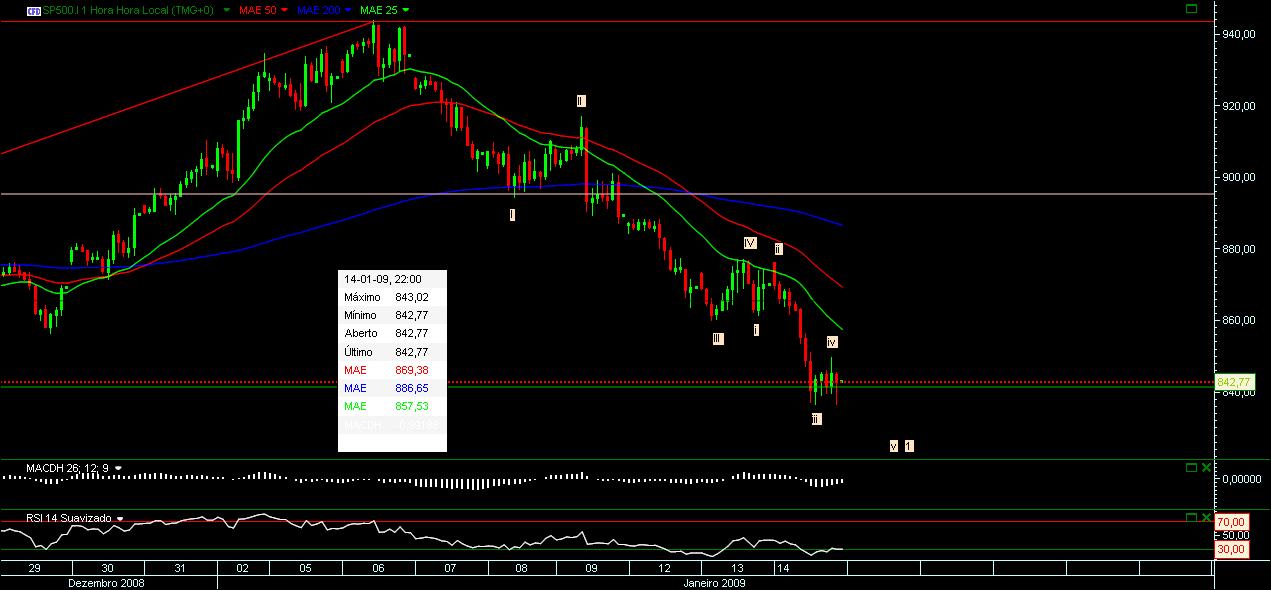Select the SP500.I 1 Hora chart title
This screenshot has height=590, width=1271.
[128, 10]
